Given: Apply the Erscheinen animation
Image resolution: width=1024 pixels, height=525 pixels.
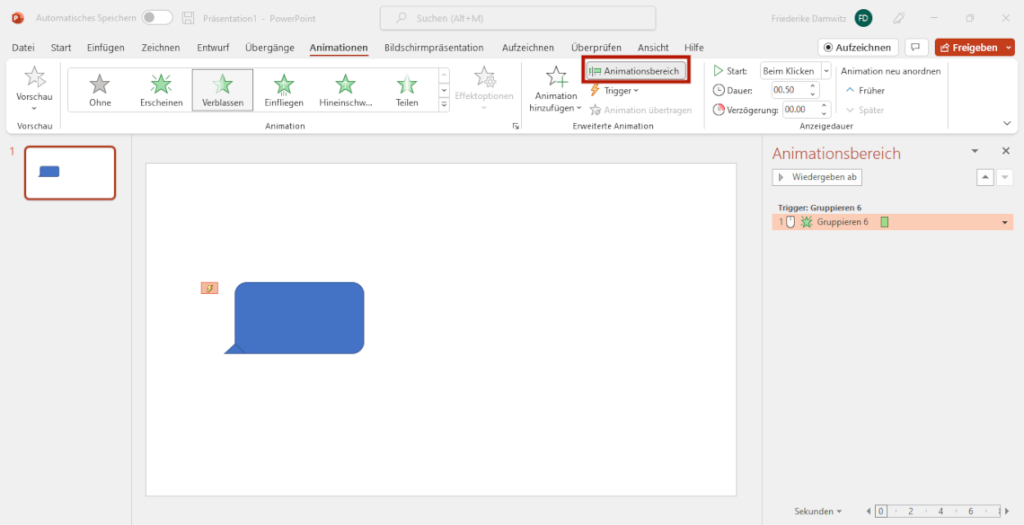Looking at the screenshot, I should [x=161, y=90].
